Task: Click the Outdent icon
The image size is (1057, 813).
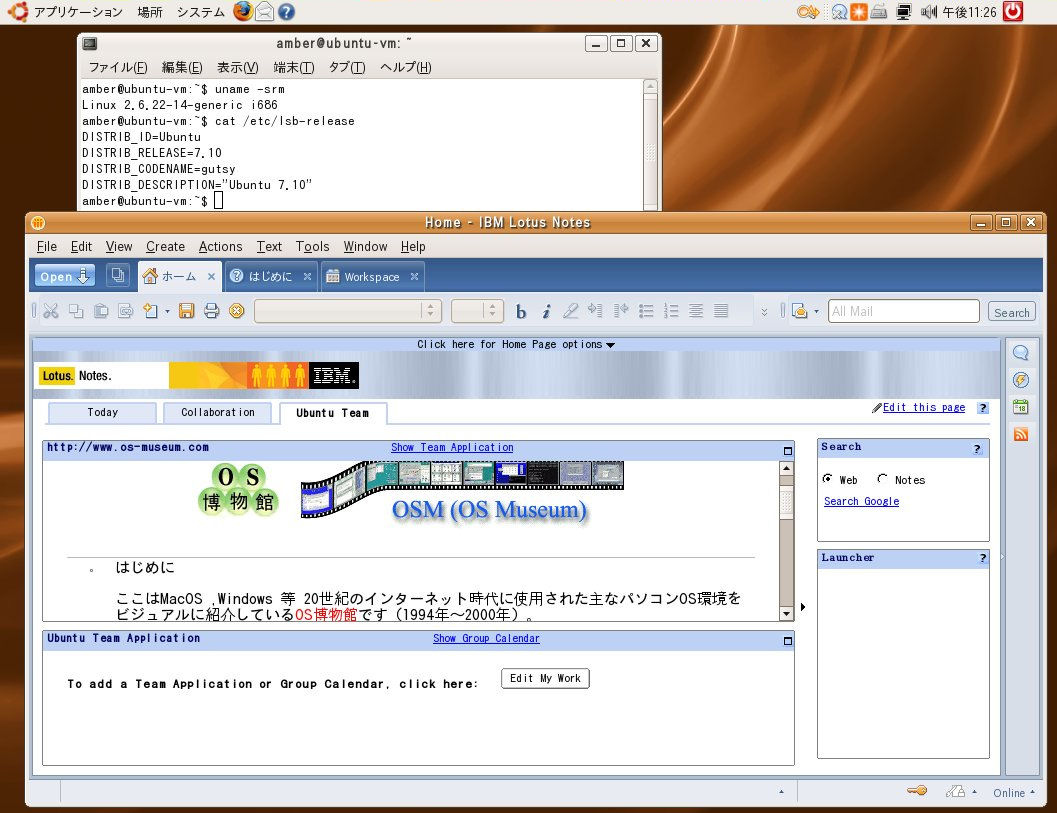Action: pyautogui.click(x=621, y=311)
